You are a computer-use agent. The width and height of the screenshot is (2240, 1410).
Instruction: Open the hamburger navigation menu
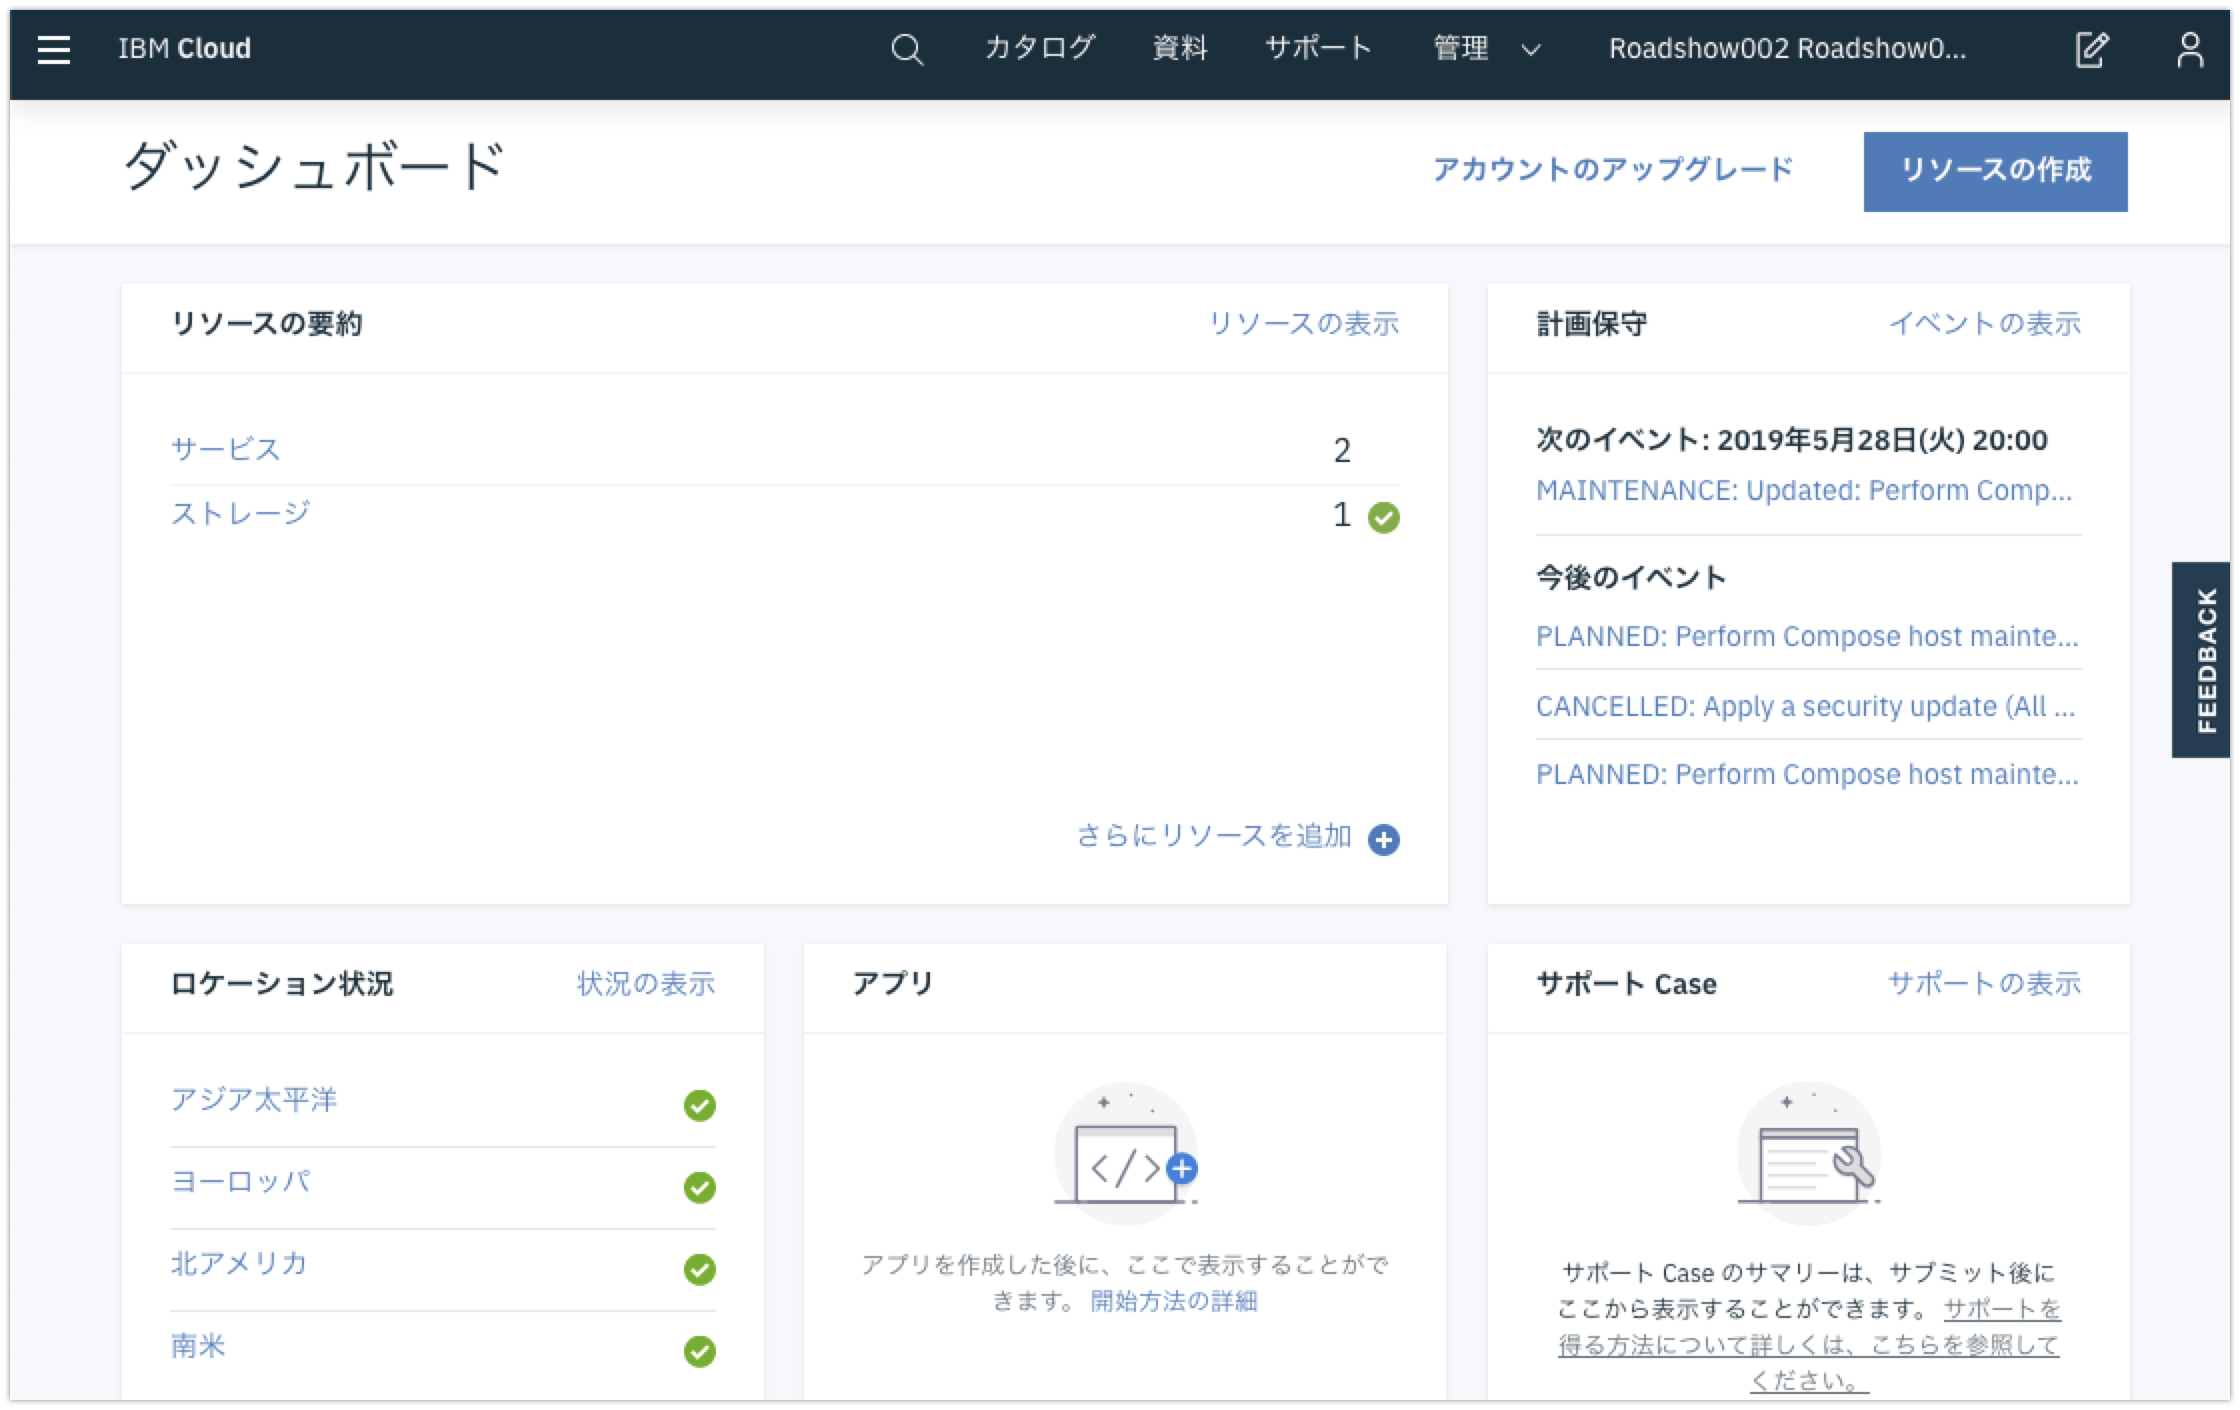tap(54, 49)
